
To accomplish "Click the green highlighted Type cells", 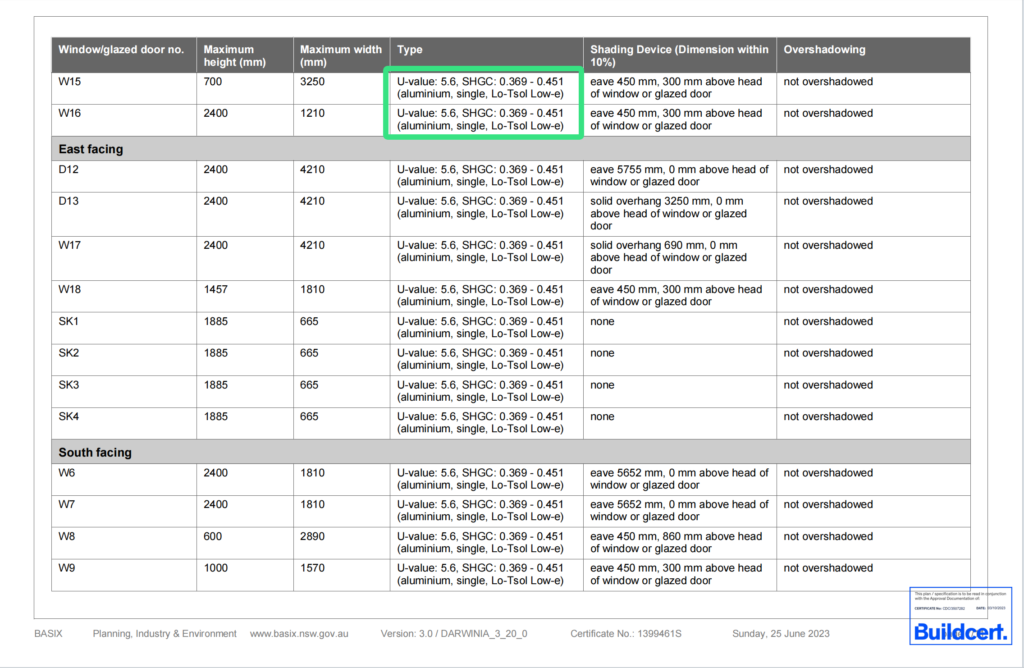I will coord(484,103).
